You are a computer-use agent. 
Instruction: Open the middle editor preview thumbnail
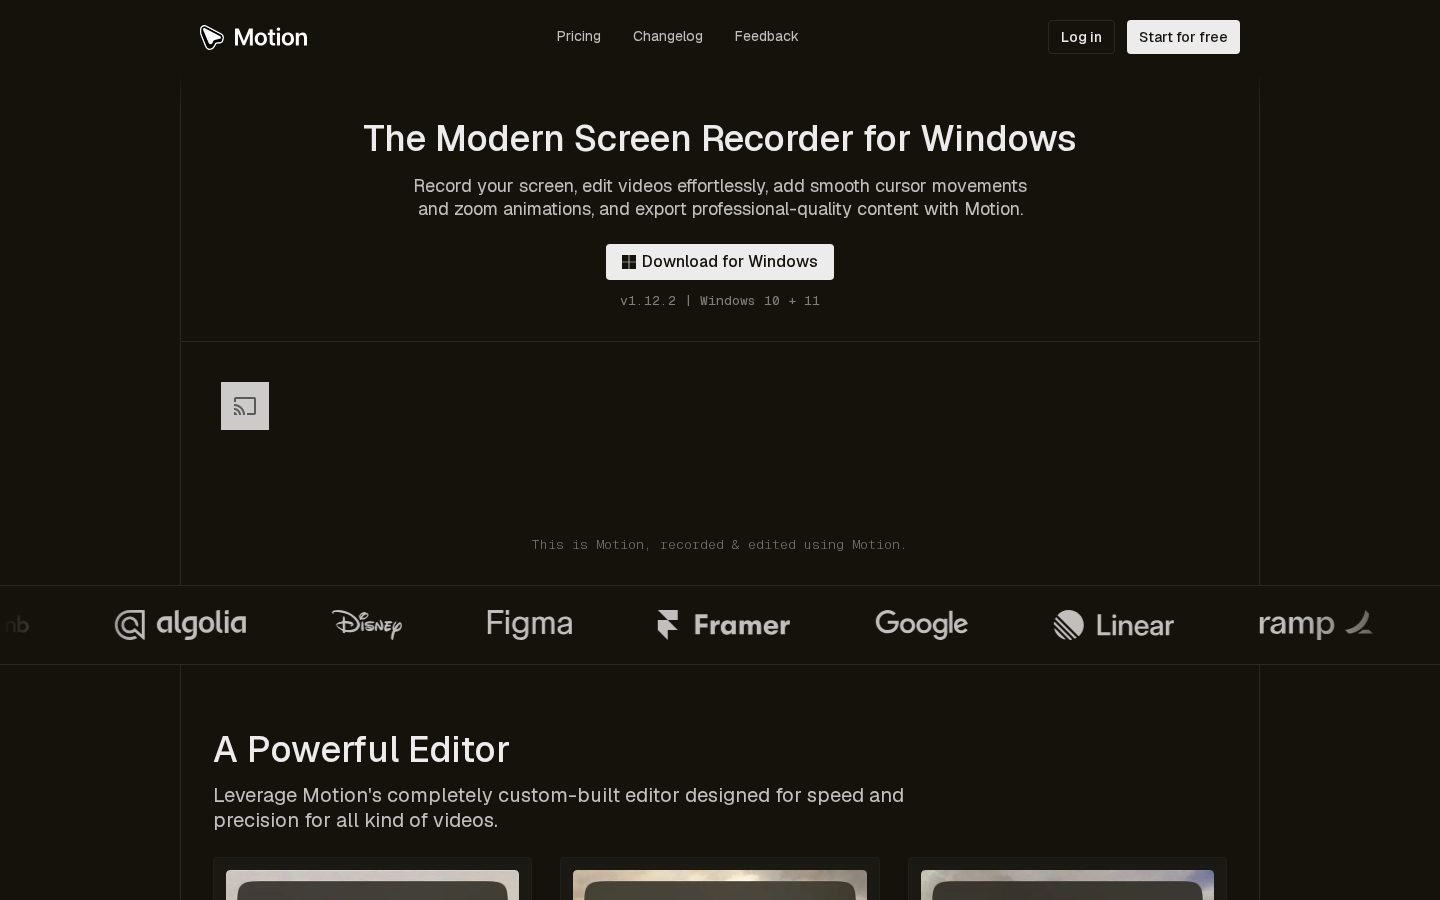point(720,885)
